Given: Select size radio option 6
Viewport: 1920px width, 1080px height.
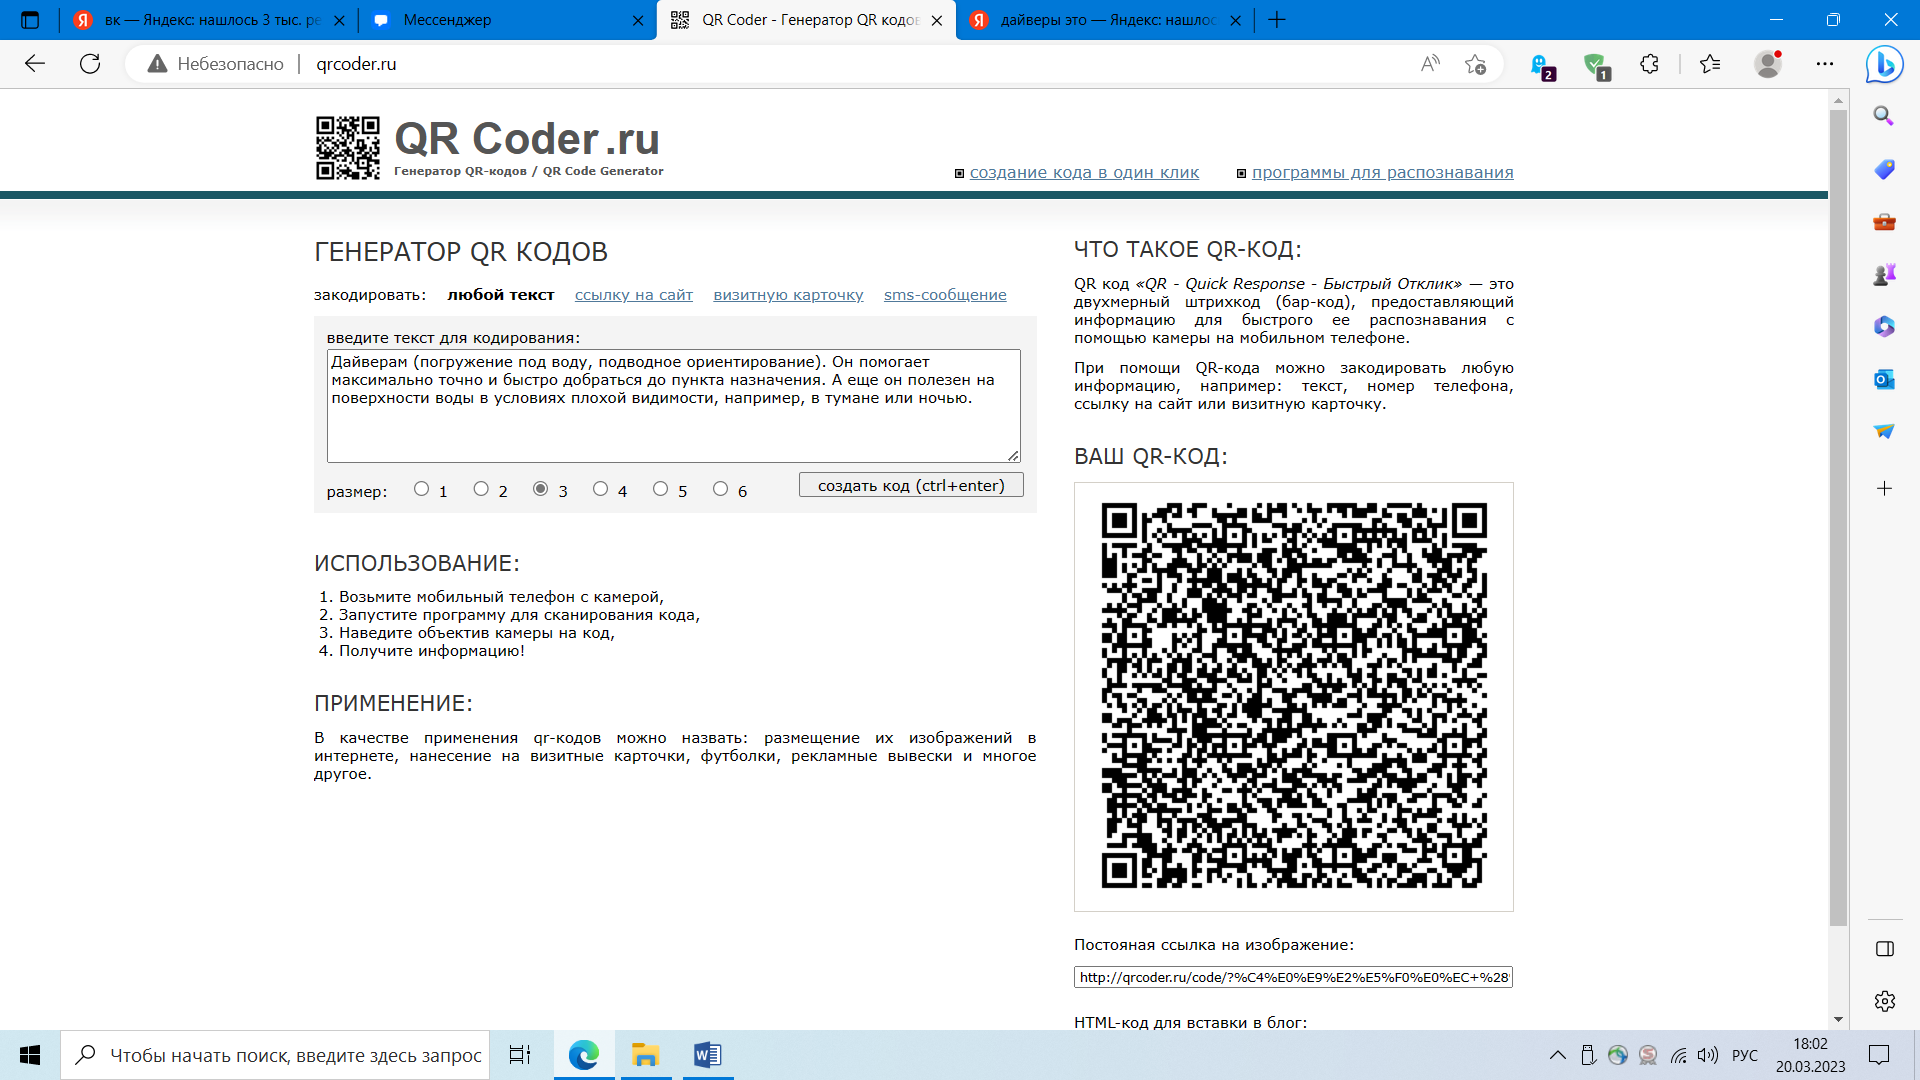Looking at the screenshot, I should click(720, 489).
